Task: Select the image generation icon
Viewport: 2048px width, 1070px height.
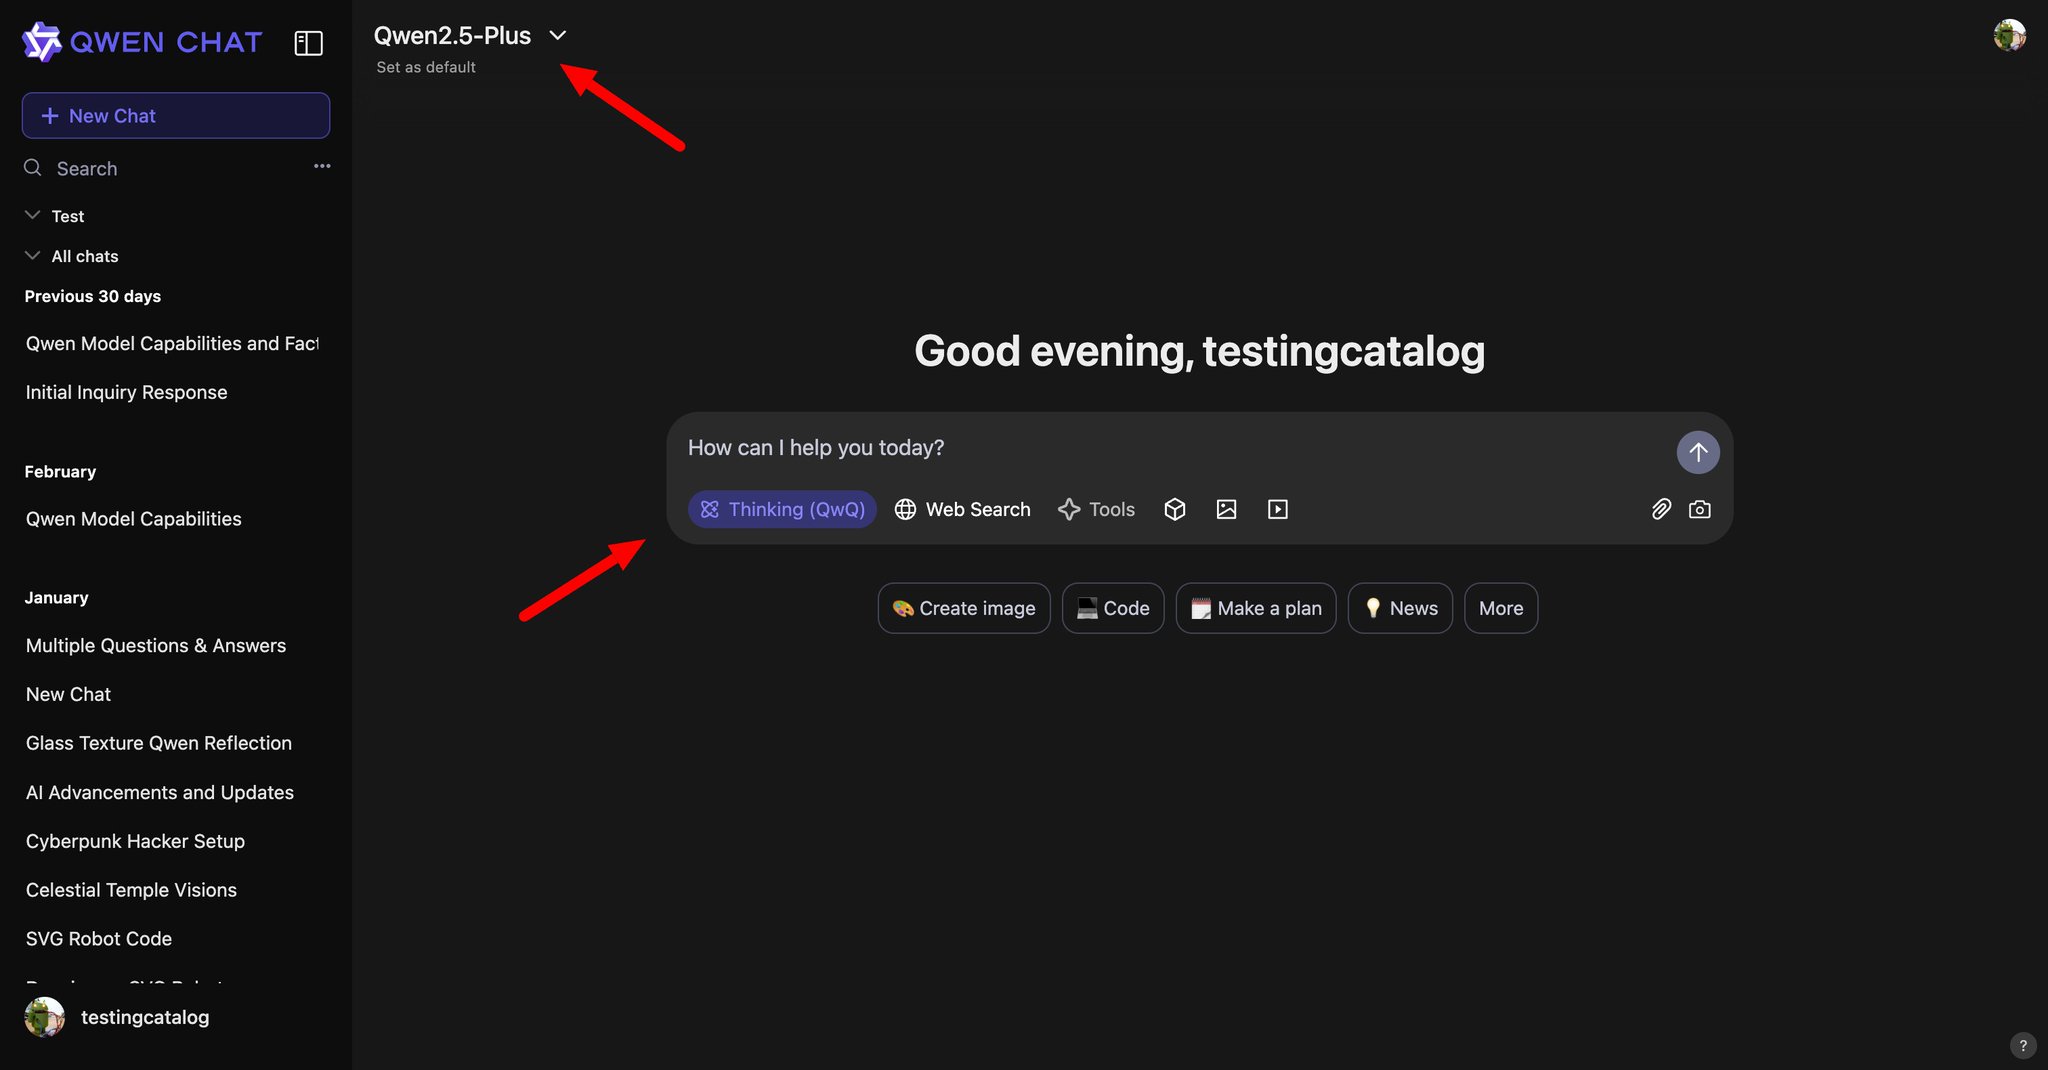Action: click(x=1226, y=509)
